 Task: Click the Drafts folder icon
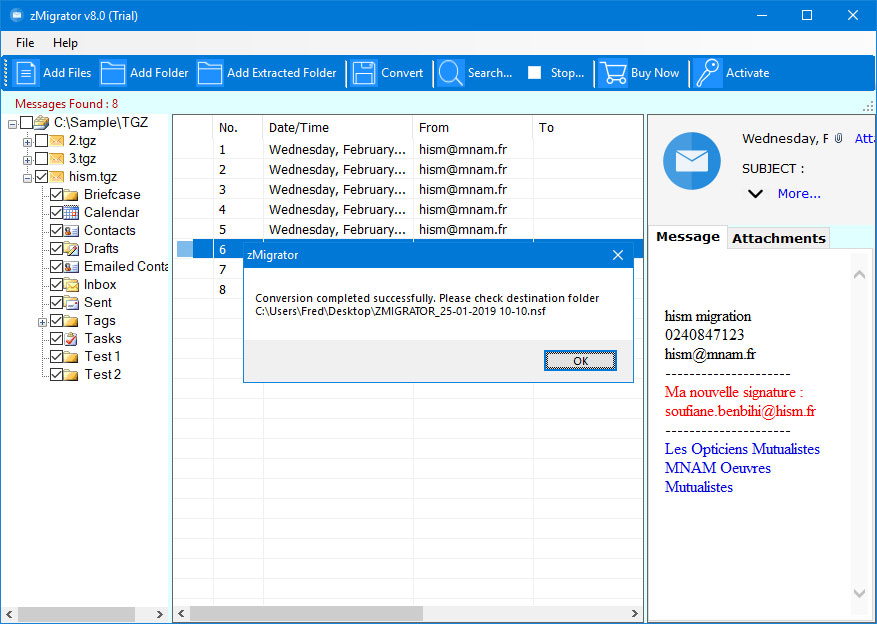coord(71,248)
